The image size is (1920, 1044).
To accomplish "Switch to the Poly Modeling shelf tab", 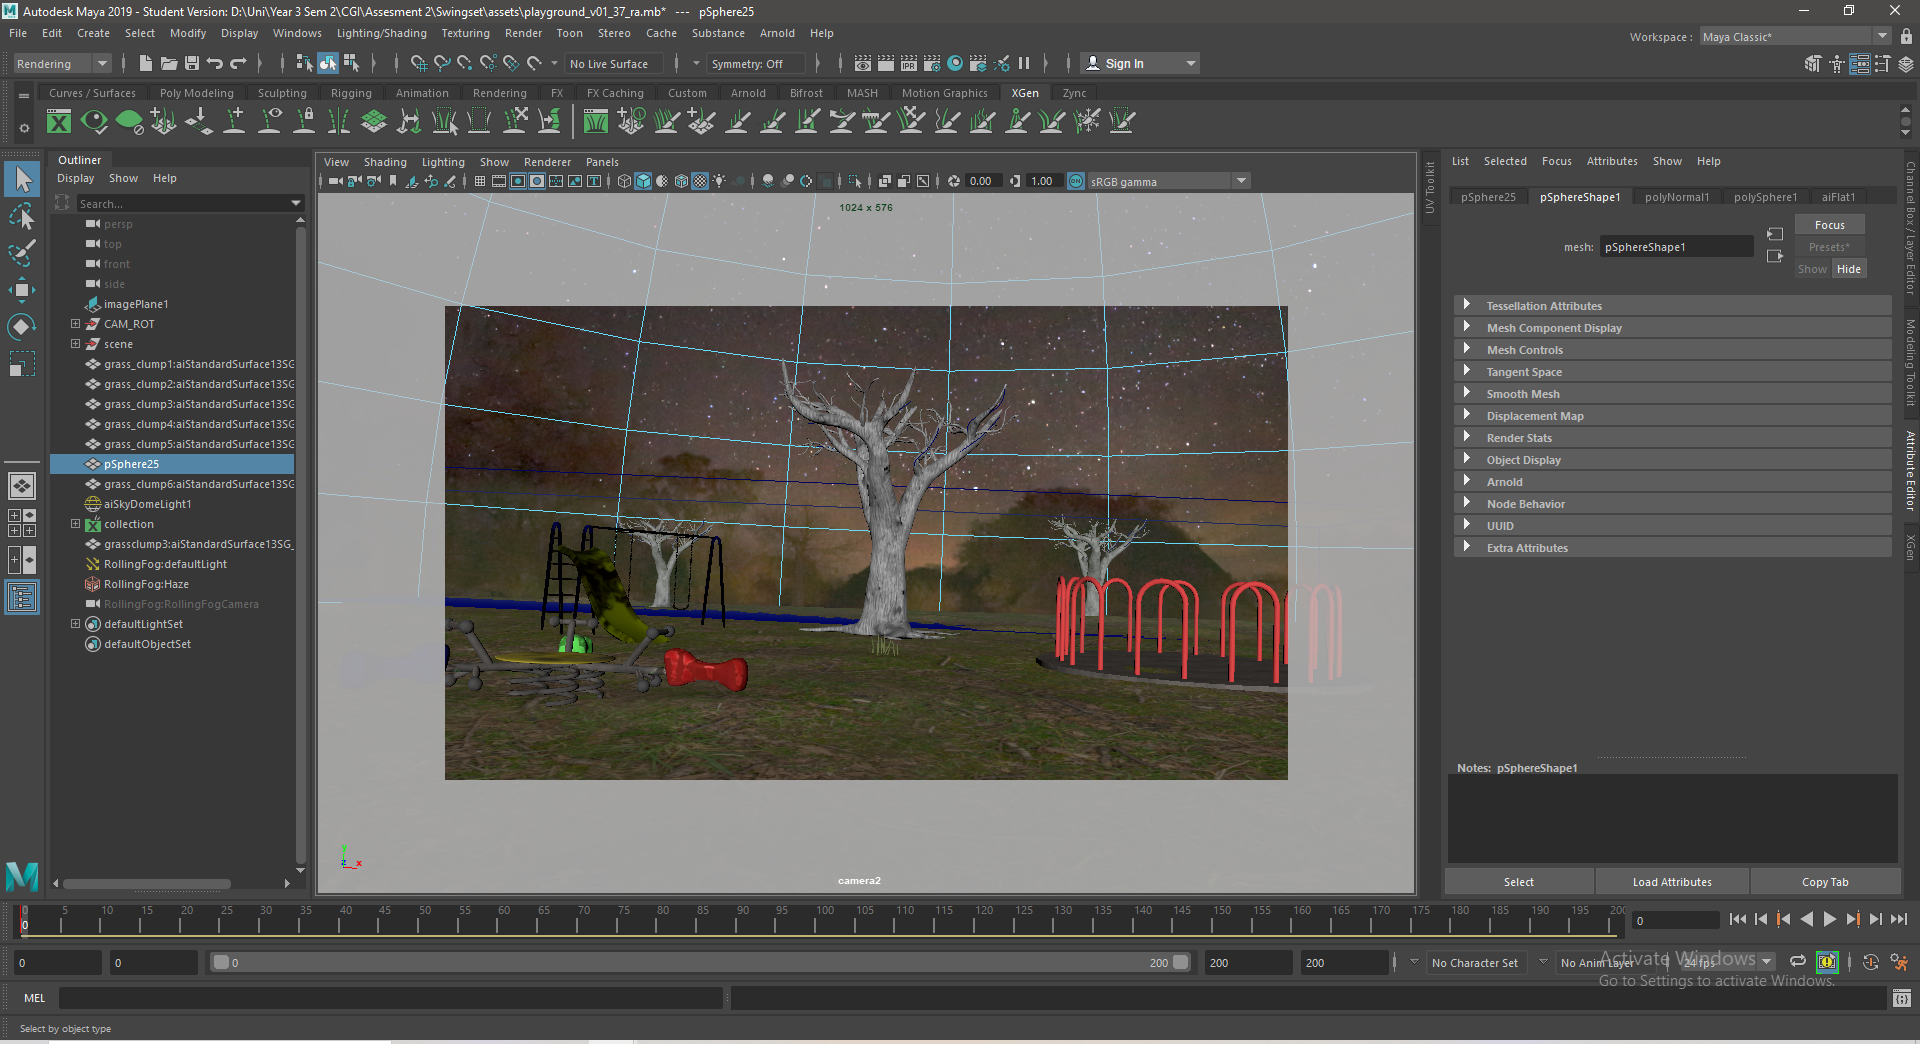I will (x=196, y=93).
